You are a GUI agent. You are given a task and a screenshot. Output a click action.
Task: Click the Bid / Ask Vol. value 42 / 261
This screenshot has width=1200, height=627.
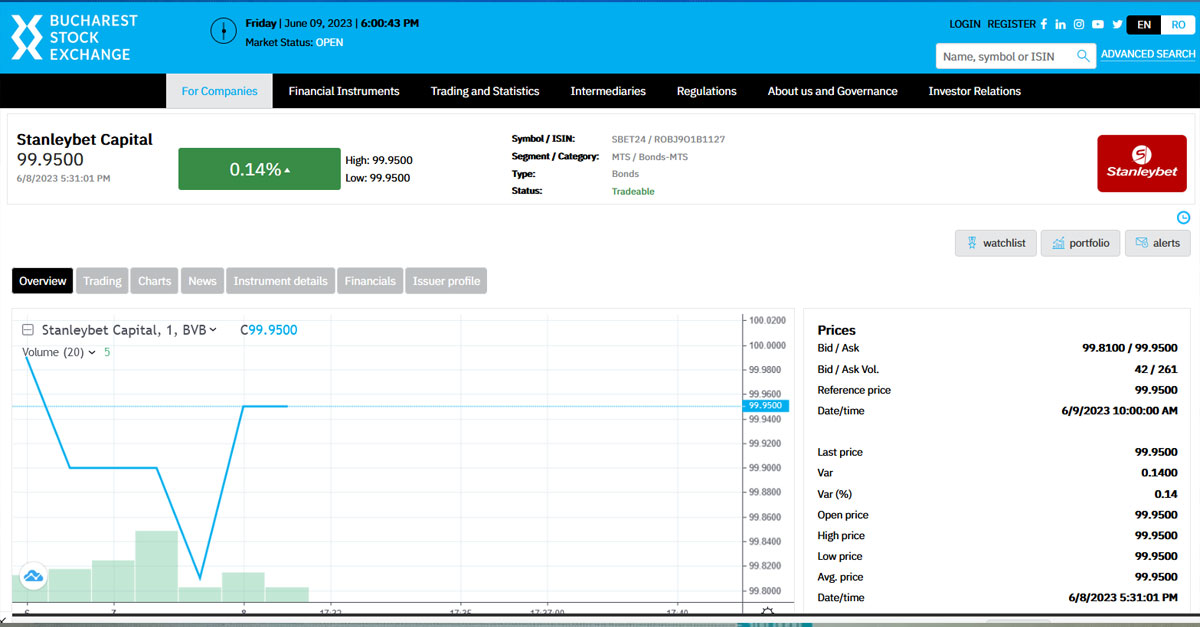point(1156,369)
